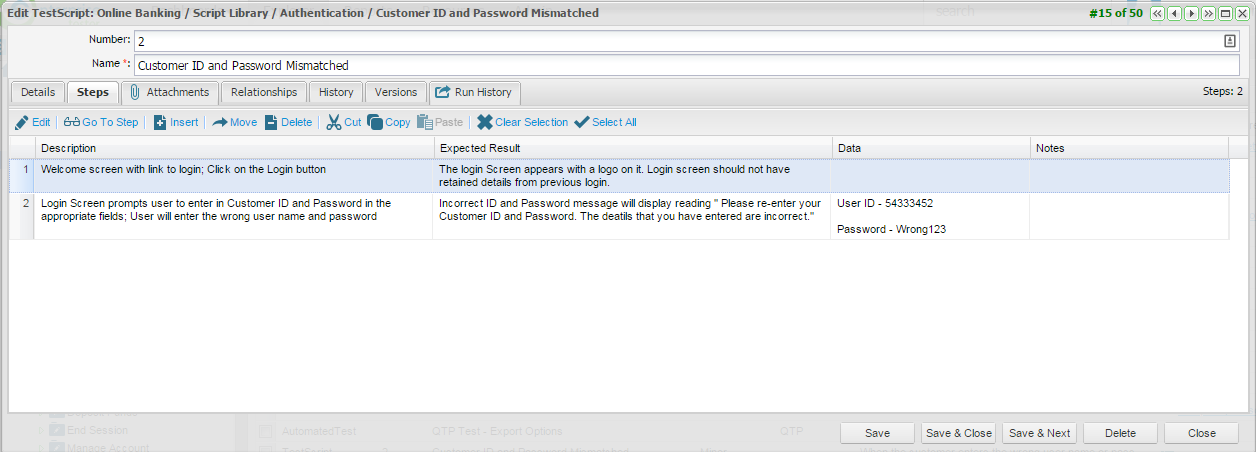The image size is (1256, 452).
Task: Jump to first record with double-left arrow
Action: [1158, 13]
